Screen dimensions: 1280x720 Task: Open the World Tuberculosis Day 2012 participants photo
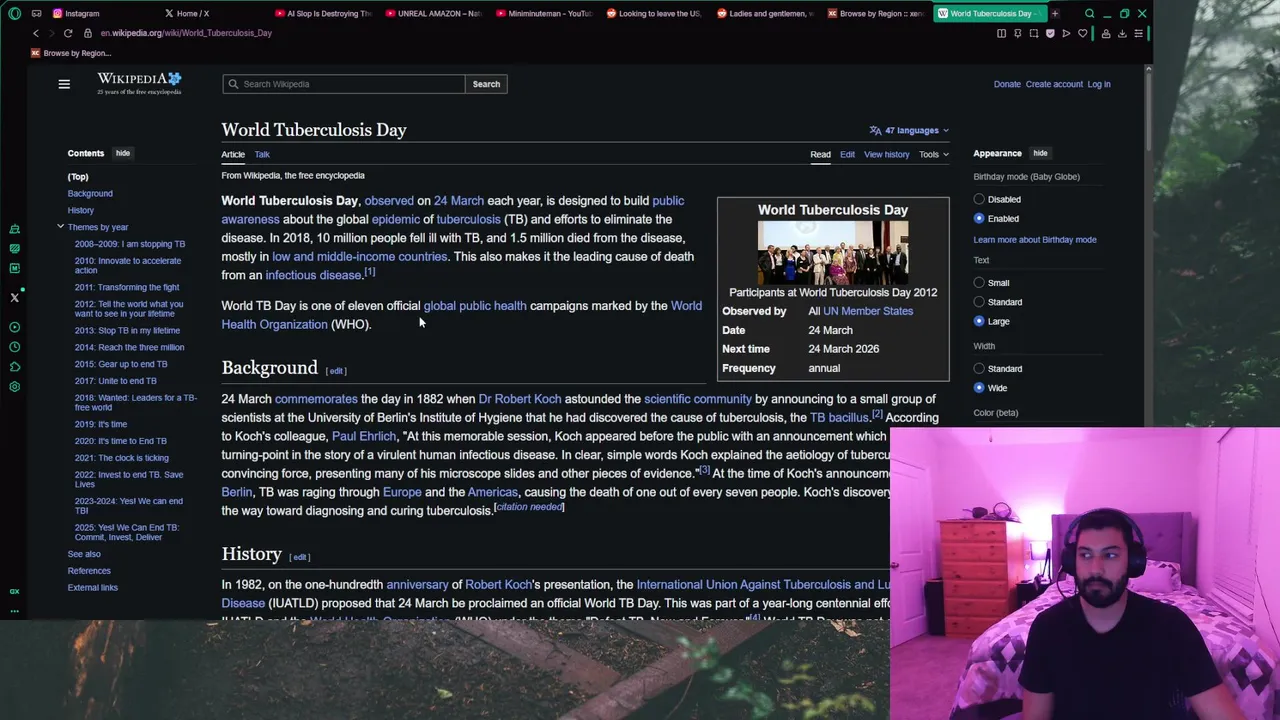point(833,252)
